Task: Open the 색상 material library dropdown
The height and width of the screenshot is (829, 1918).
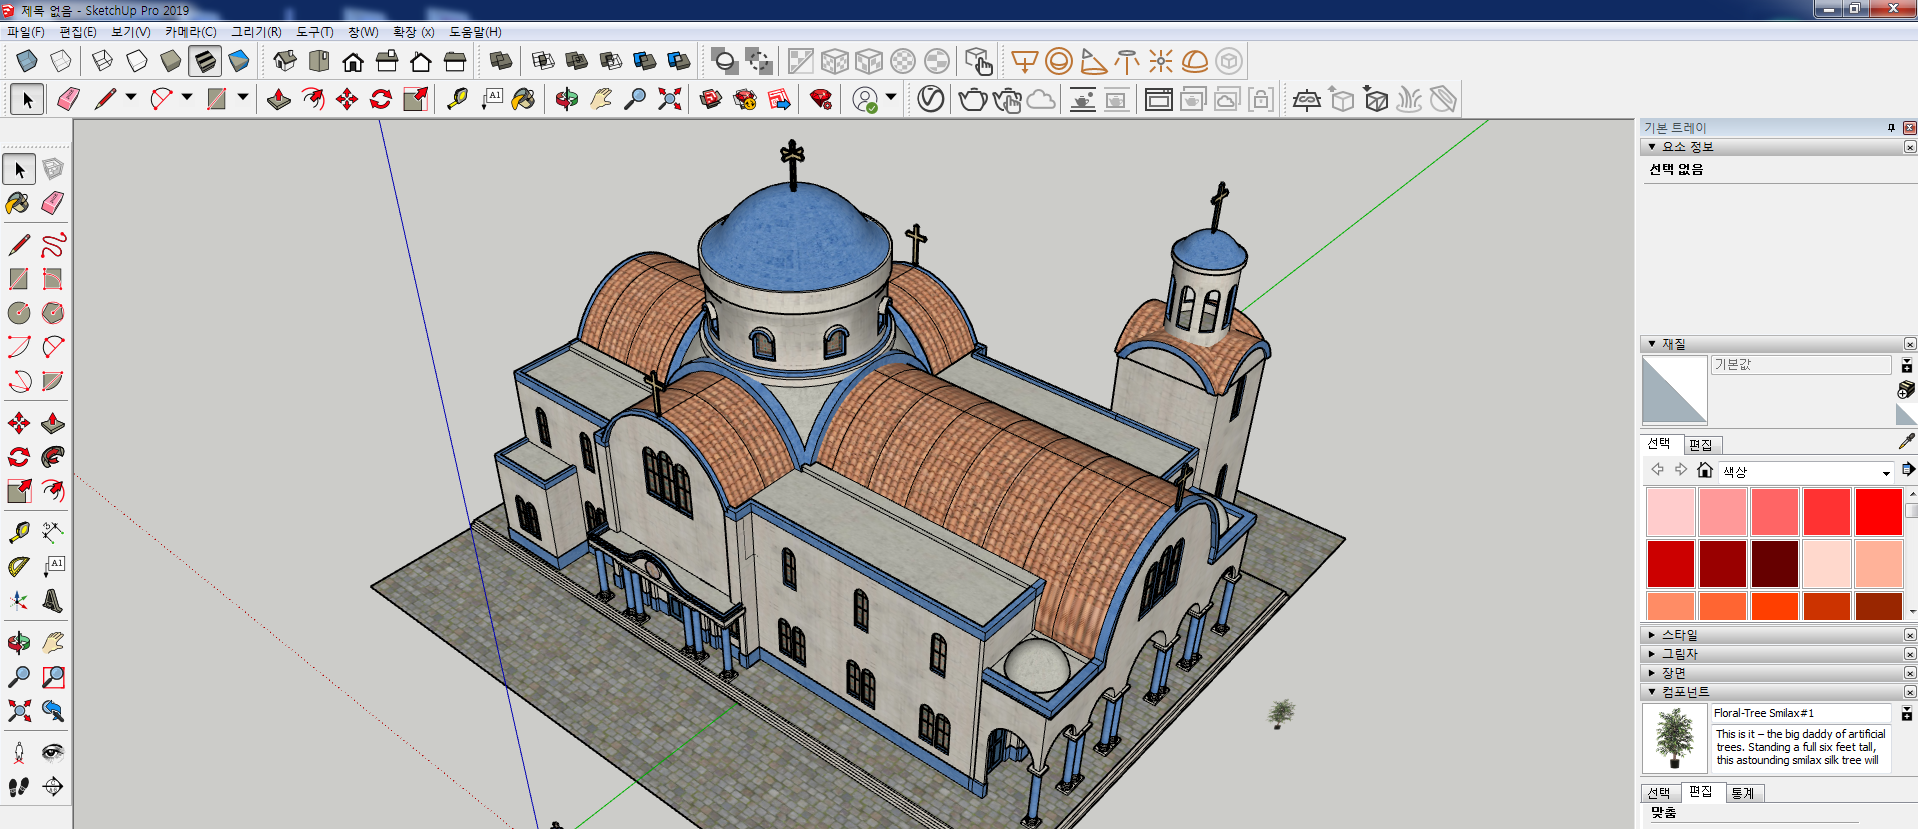Action: (1886, 472)
